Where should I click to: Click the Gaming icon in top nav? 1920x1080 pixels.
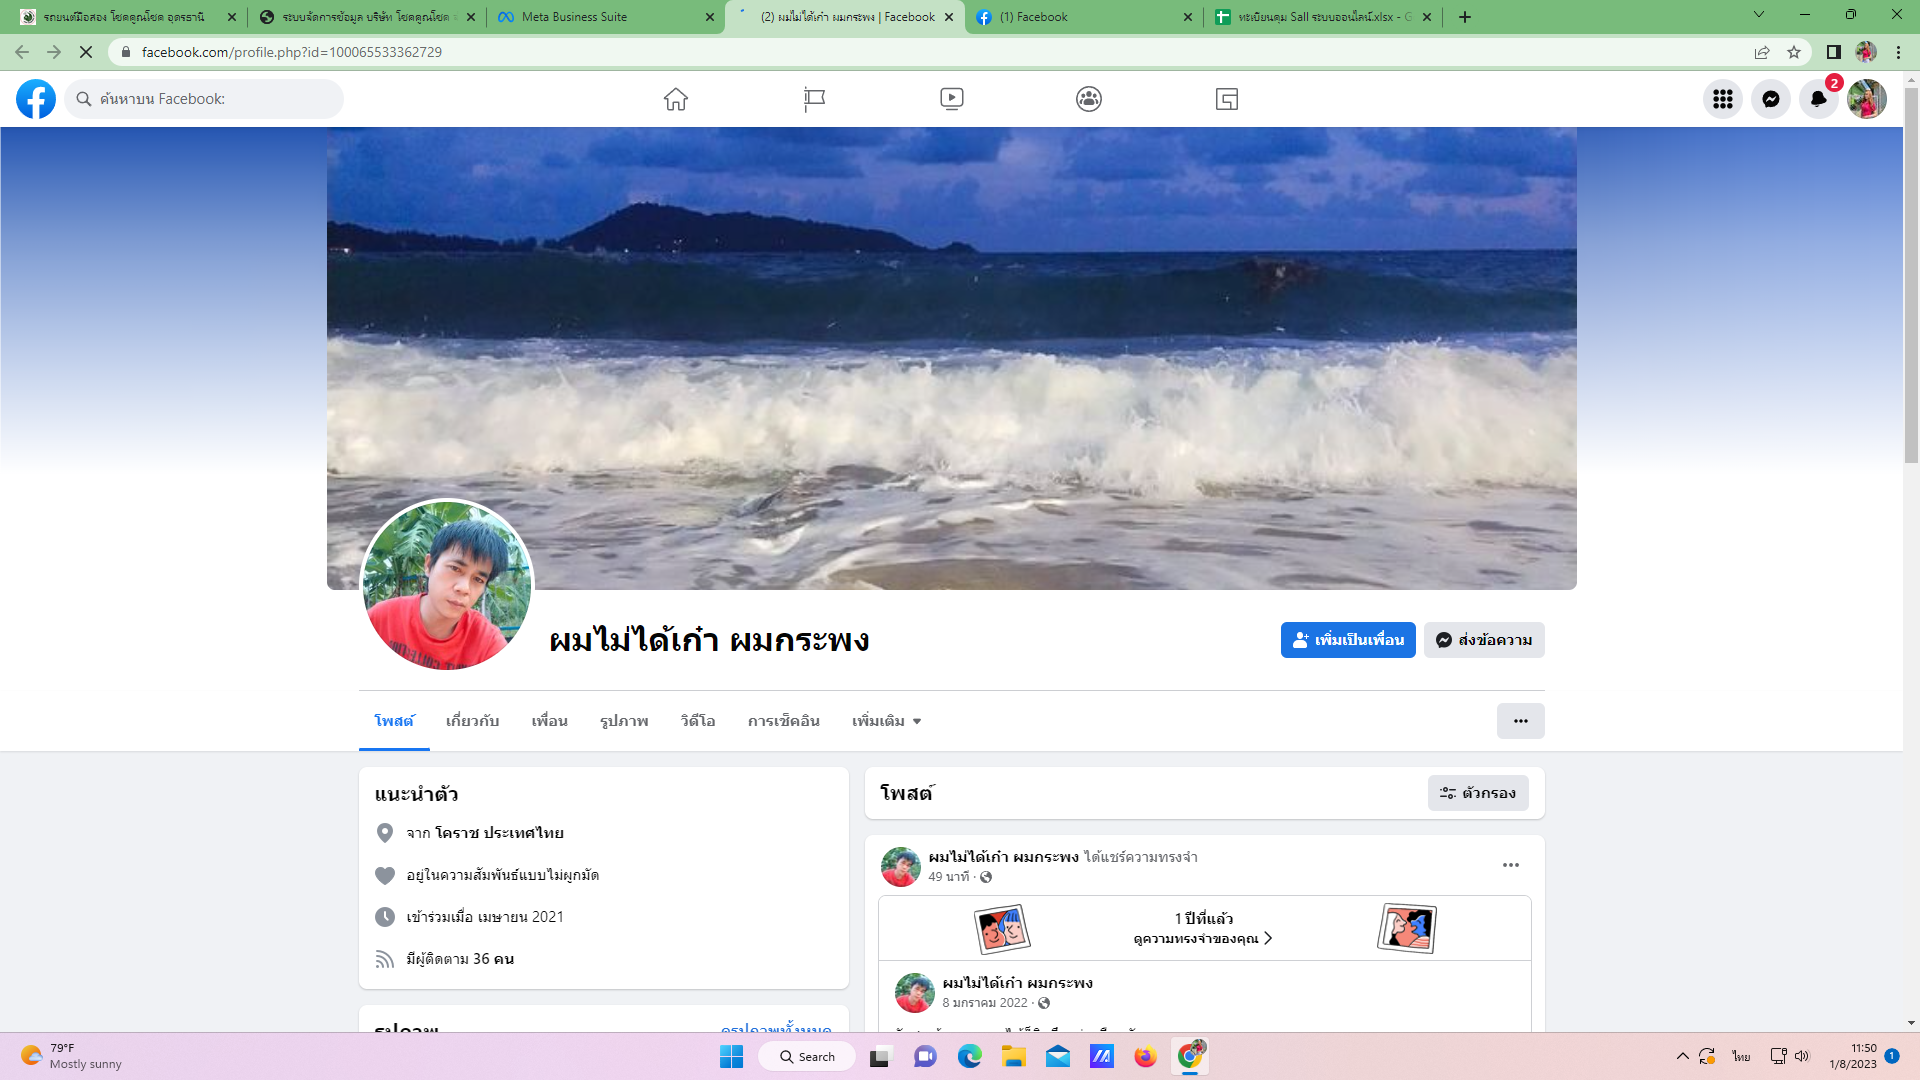tap(1227, 99)
